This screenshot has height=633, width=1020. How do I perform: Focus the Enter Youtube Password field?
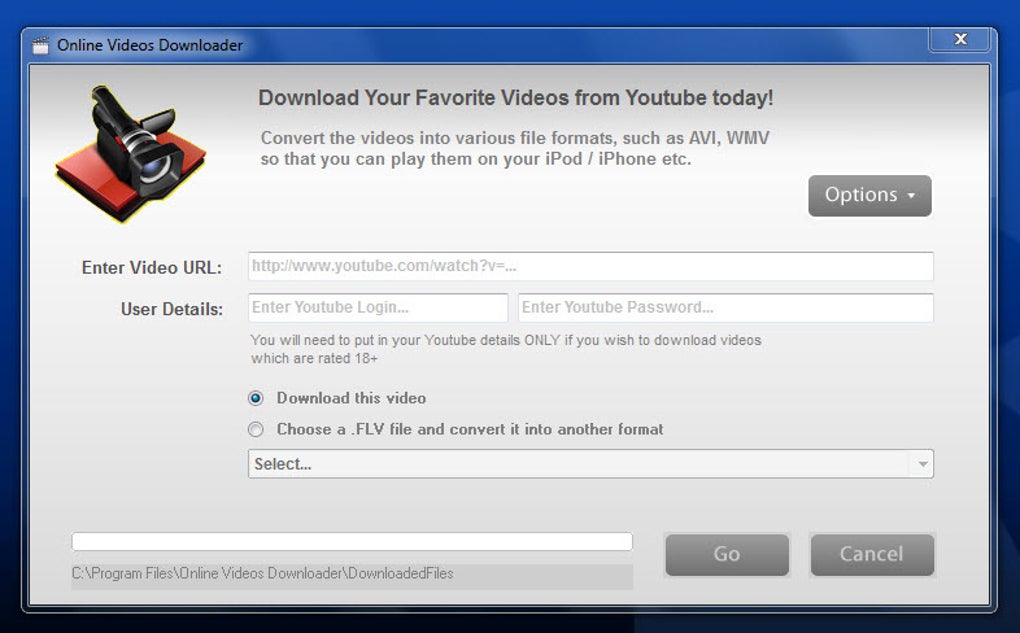(726, 307)
